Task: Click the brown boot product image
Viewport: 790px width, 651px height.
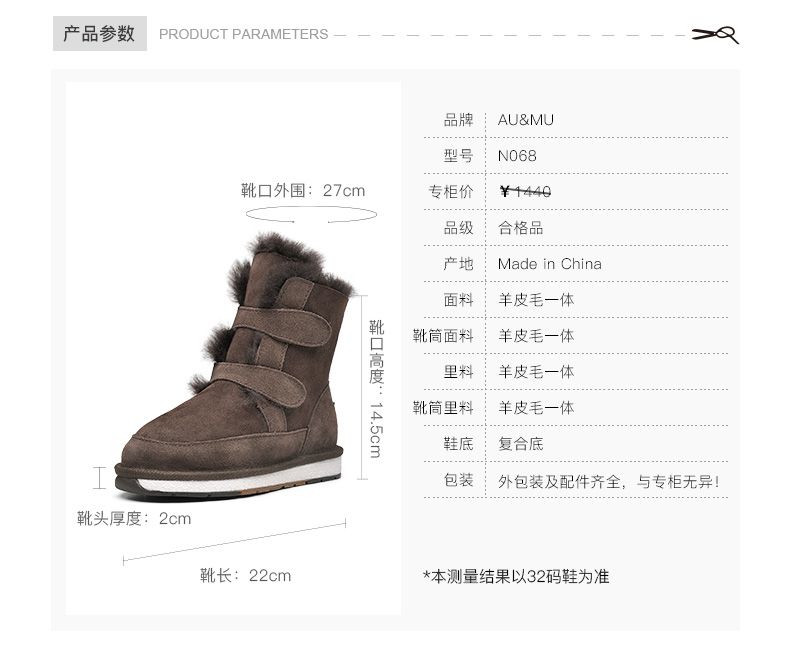Action: pyautogui.click(x=229, y=366)
